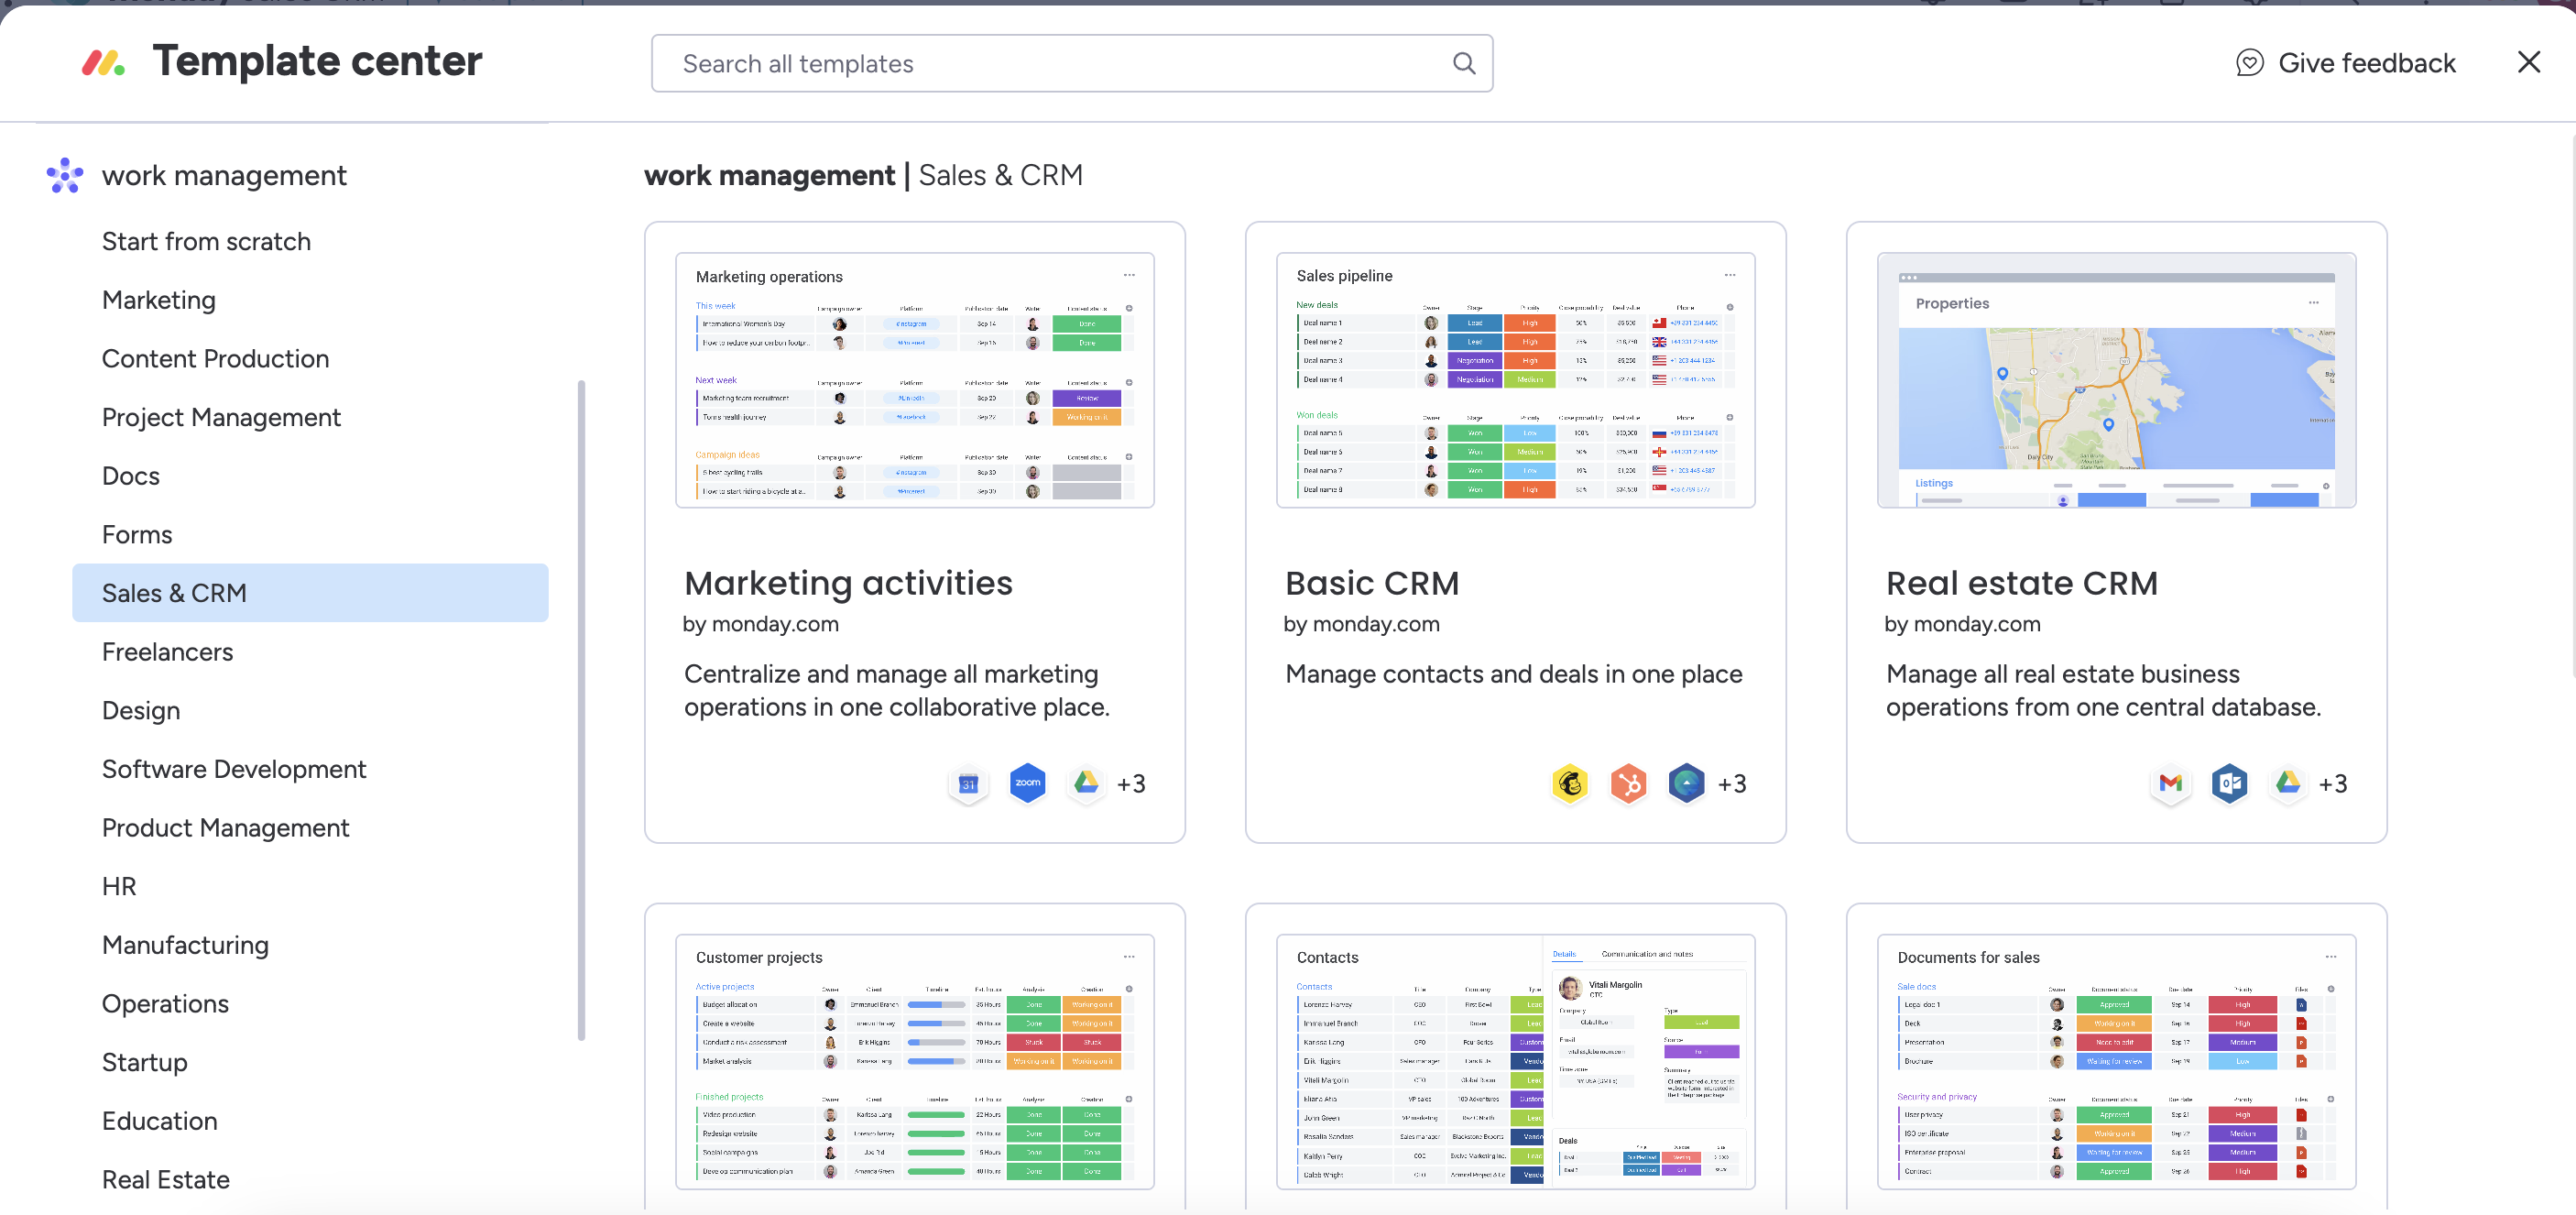Open Contacts preview thumbnail
The height and width of the screenshot is (1215, 2576).
pyautogui.click(x=1515, y=1062)
